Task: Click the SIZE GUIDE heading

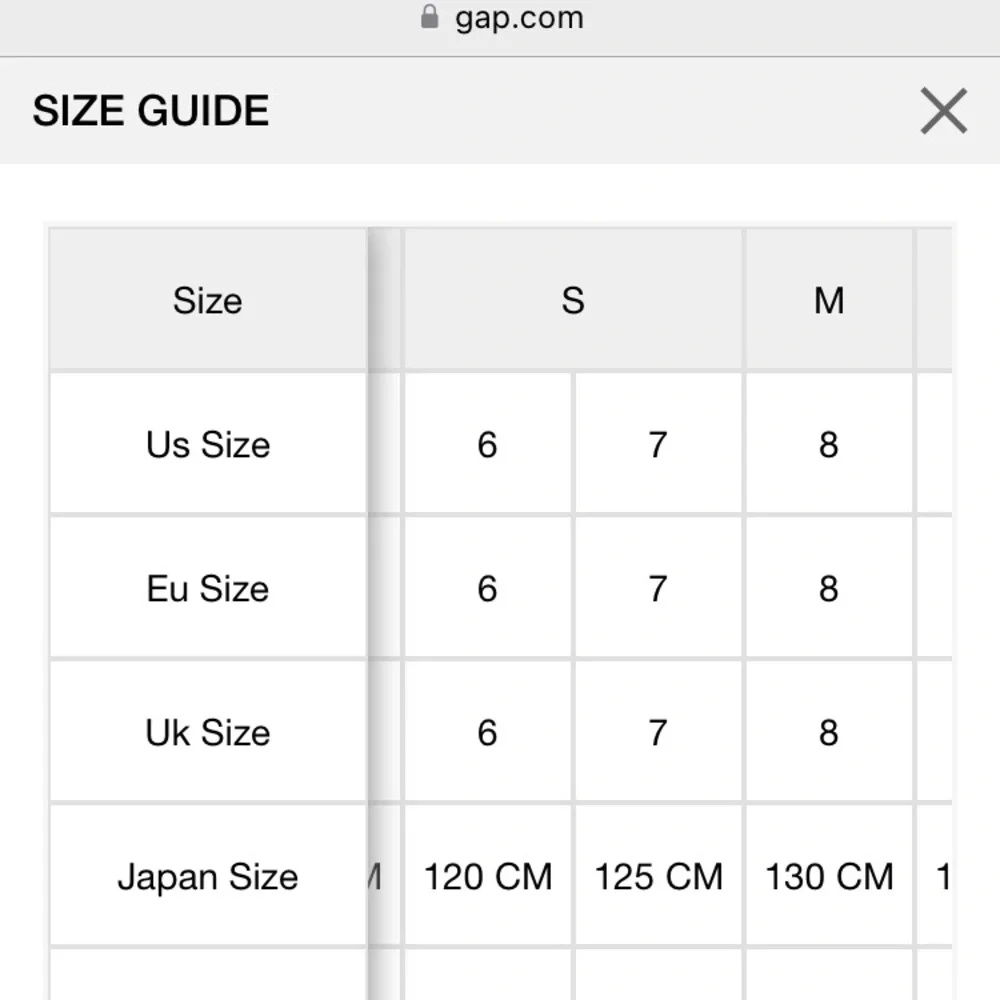Action: point(151,110)
